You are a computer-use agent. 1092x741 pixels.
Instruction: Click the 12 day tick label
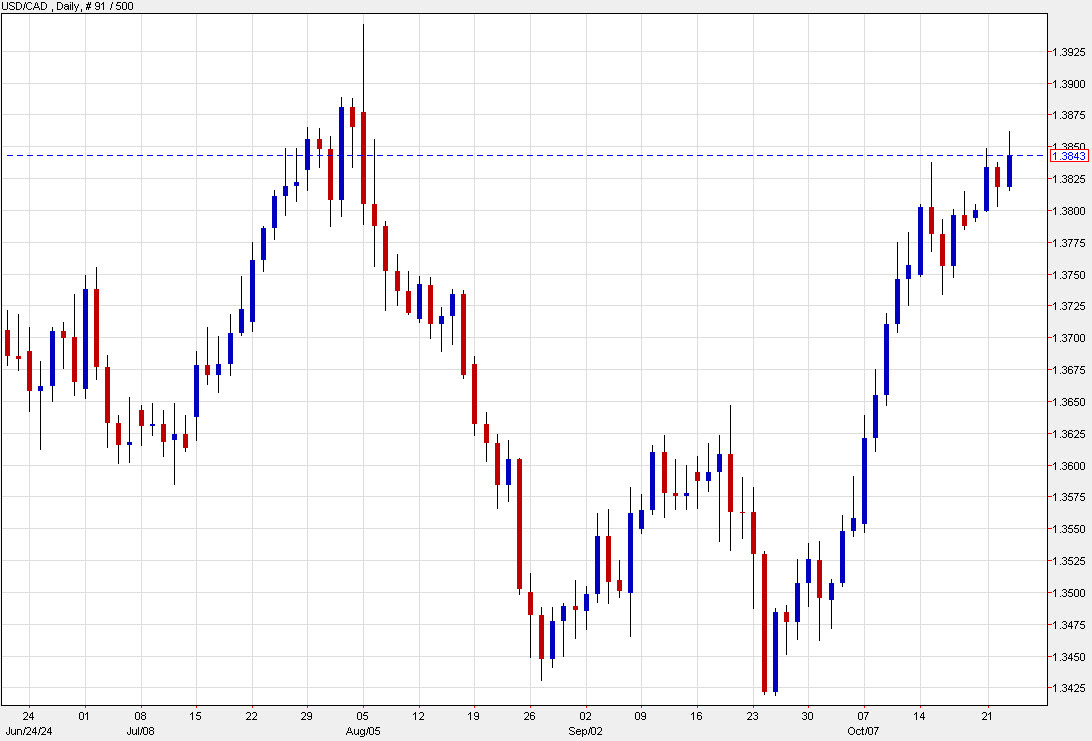(x=419, y=716)
